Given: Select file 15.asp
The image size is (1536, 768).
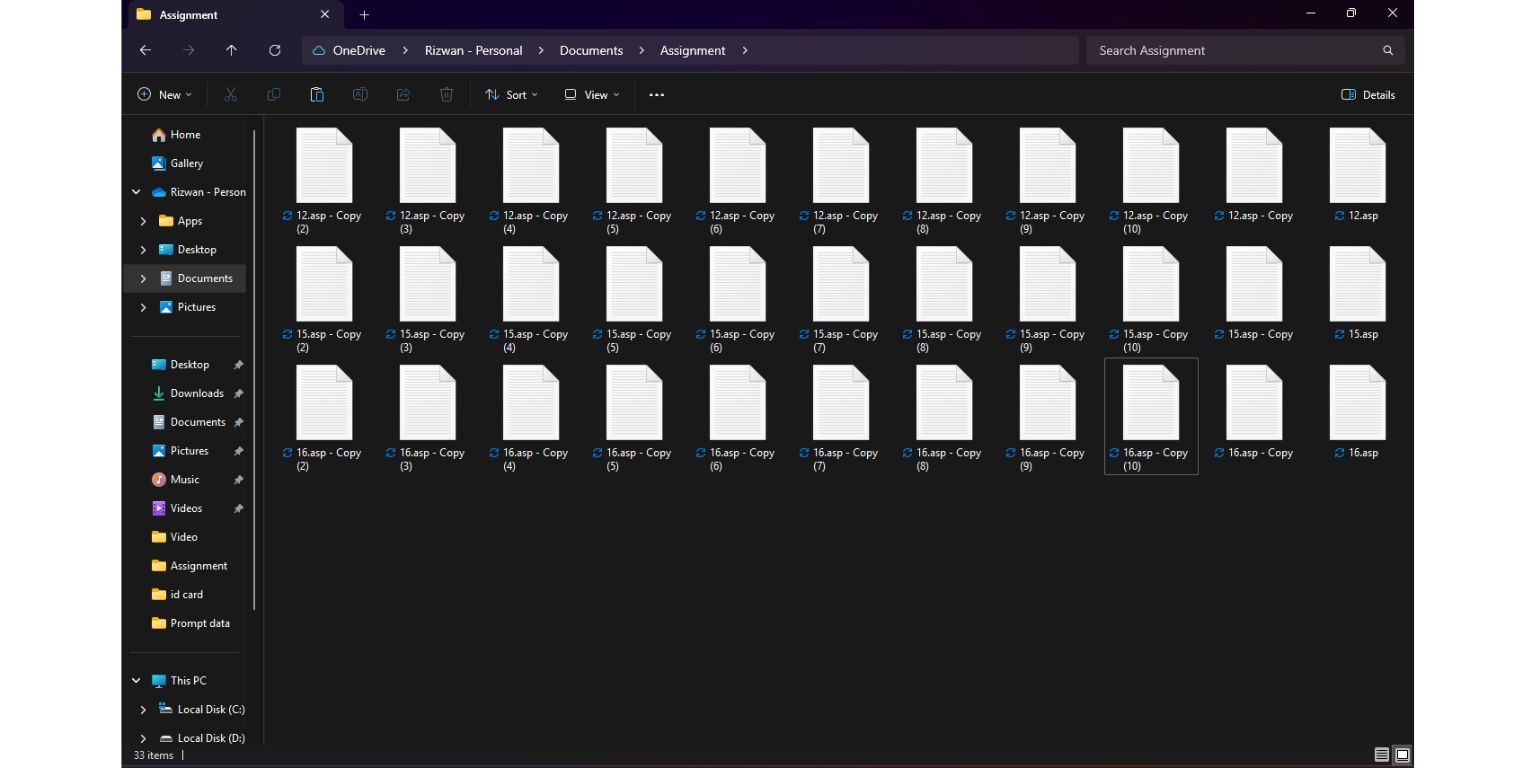Looking at the screenshot, I should point(1357,294).
